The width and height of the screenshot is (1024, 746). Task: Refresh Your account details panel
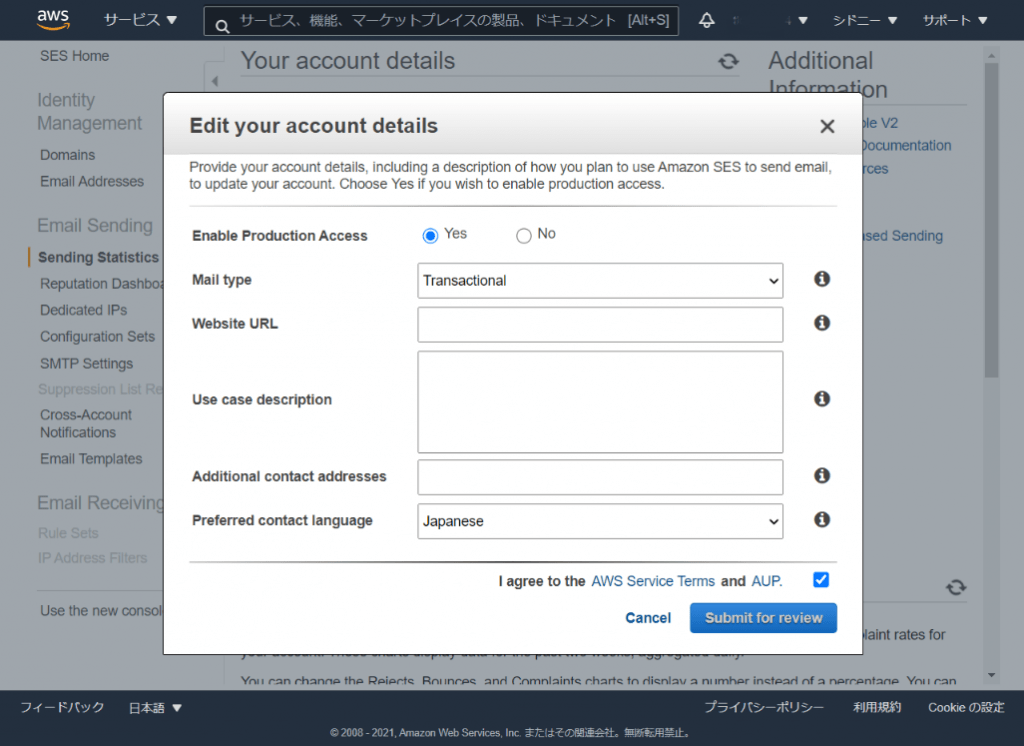coord(729,61)
